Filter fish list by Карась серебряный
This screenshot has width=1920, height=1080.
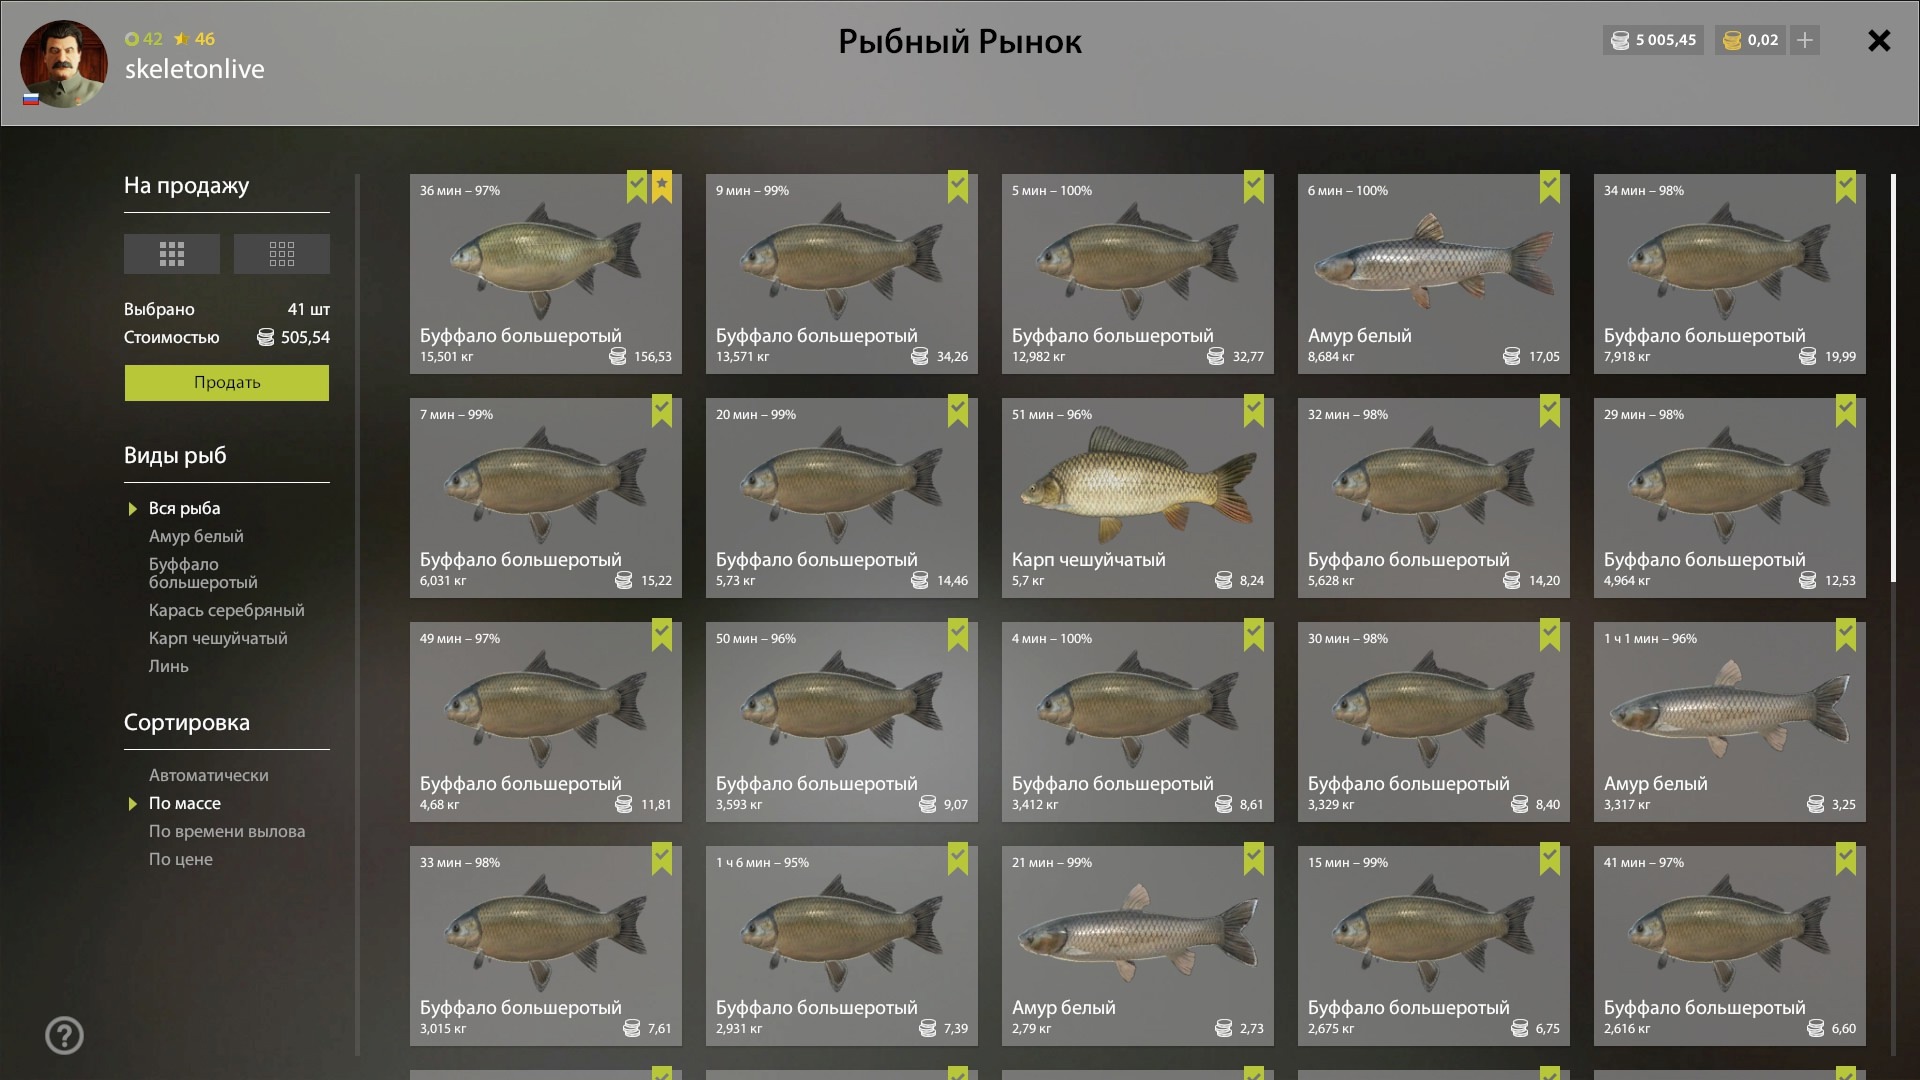pyautogui.click(x=227, y=610)
